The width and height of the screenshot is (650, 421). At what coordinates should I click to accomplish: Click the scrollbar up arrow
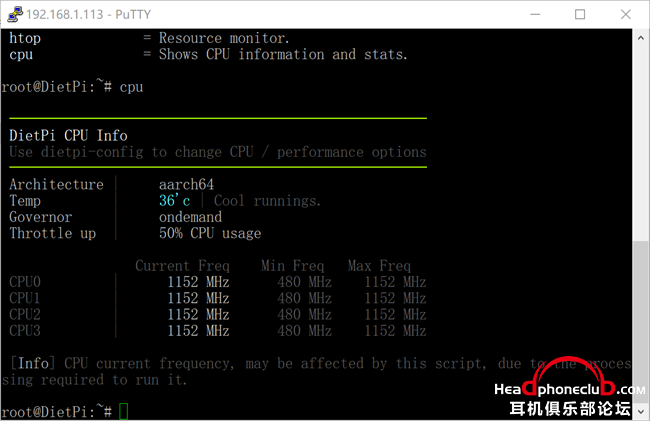click(641, 38)
